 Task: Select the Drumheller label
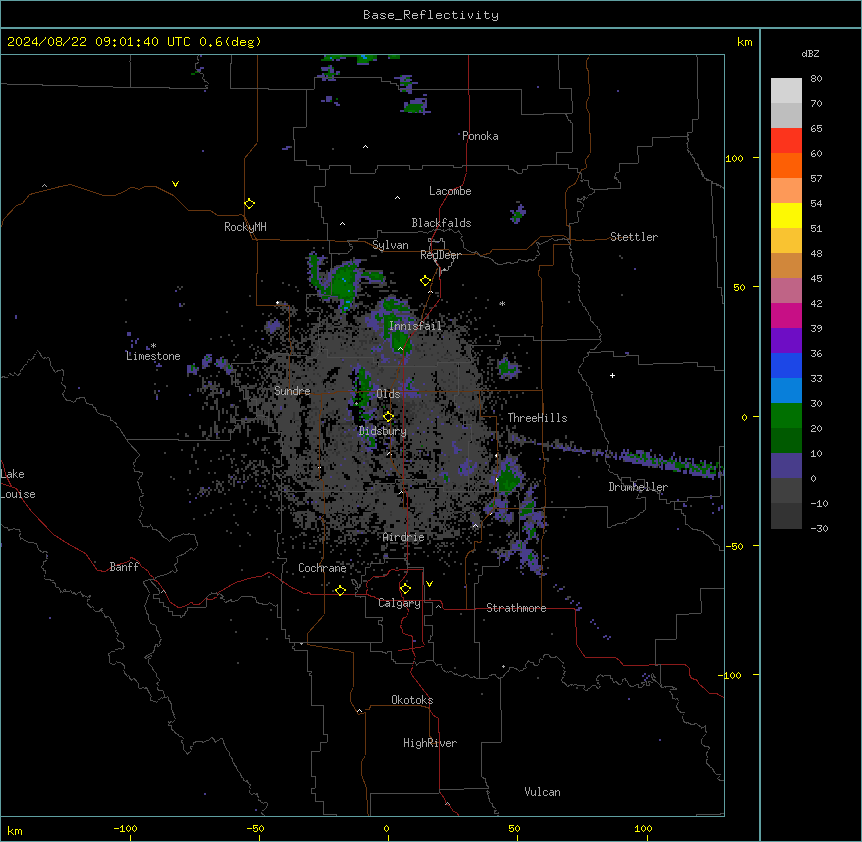click(x=638, y=487)
